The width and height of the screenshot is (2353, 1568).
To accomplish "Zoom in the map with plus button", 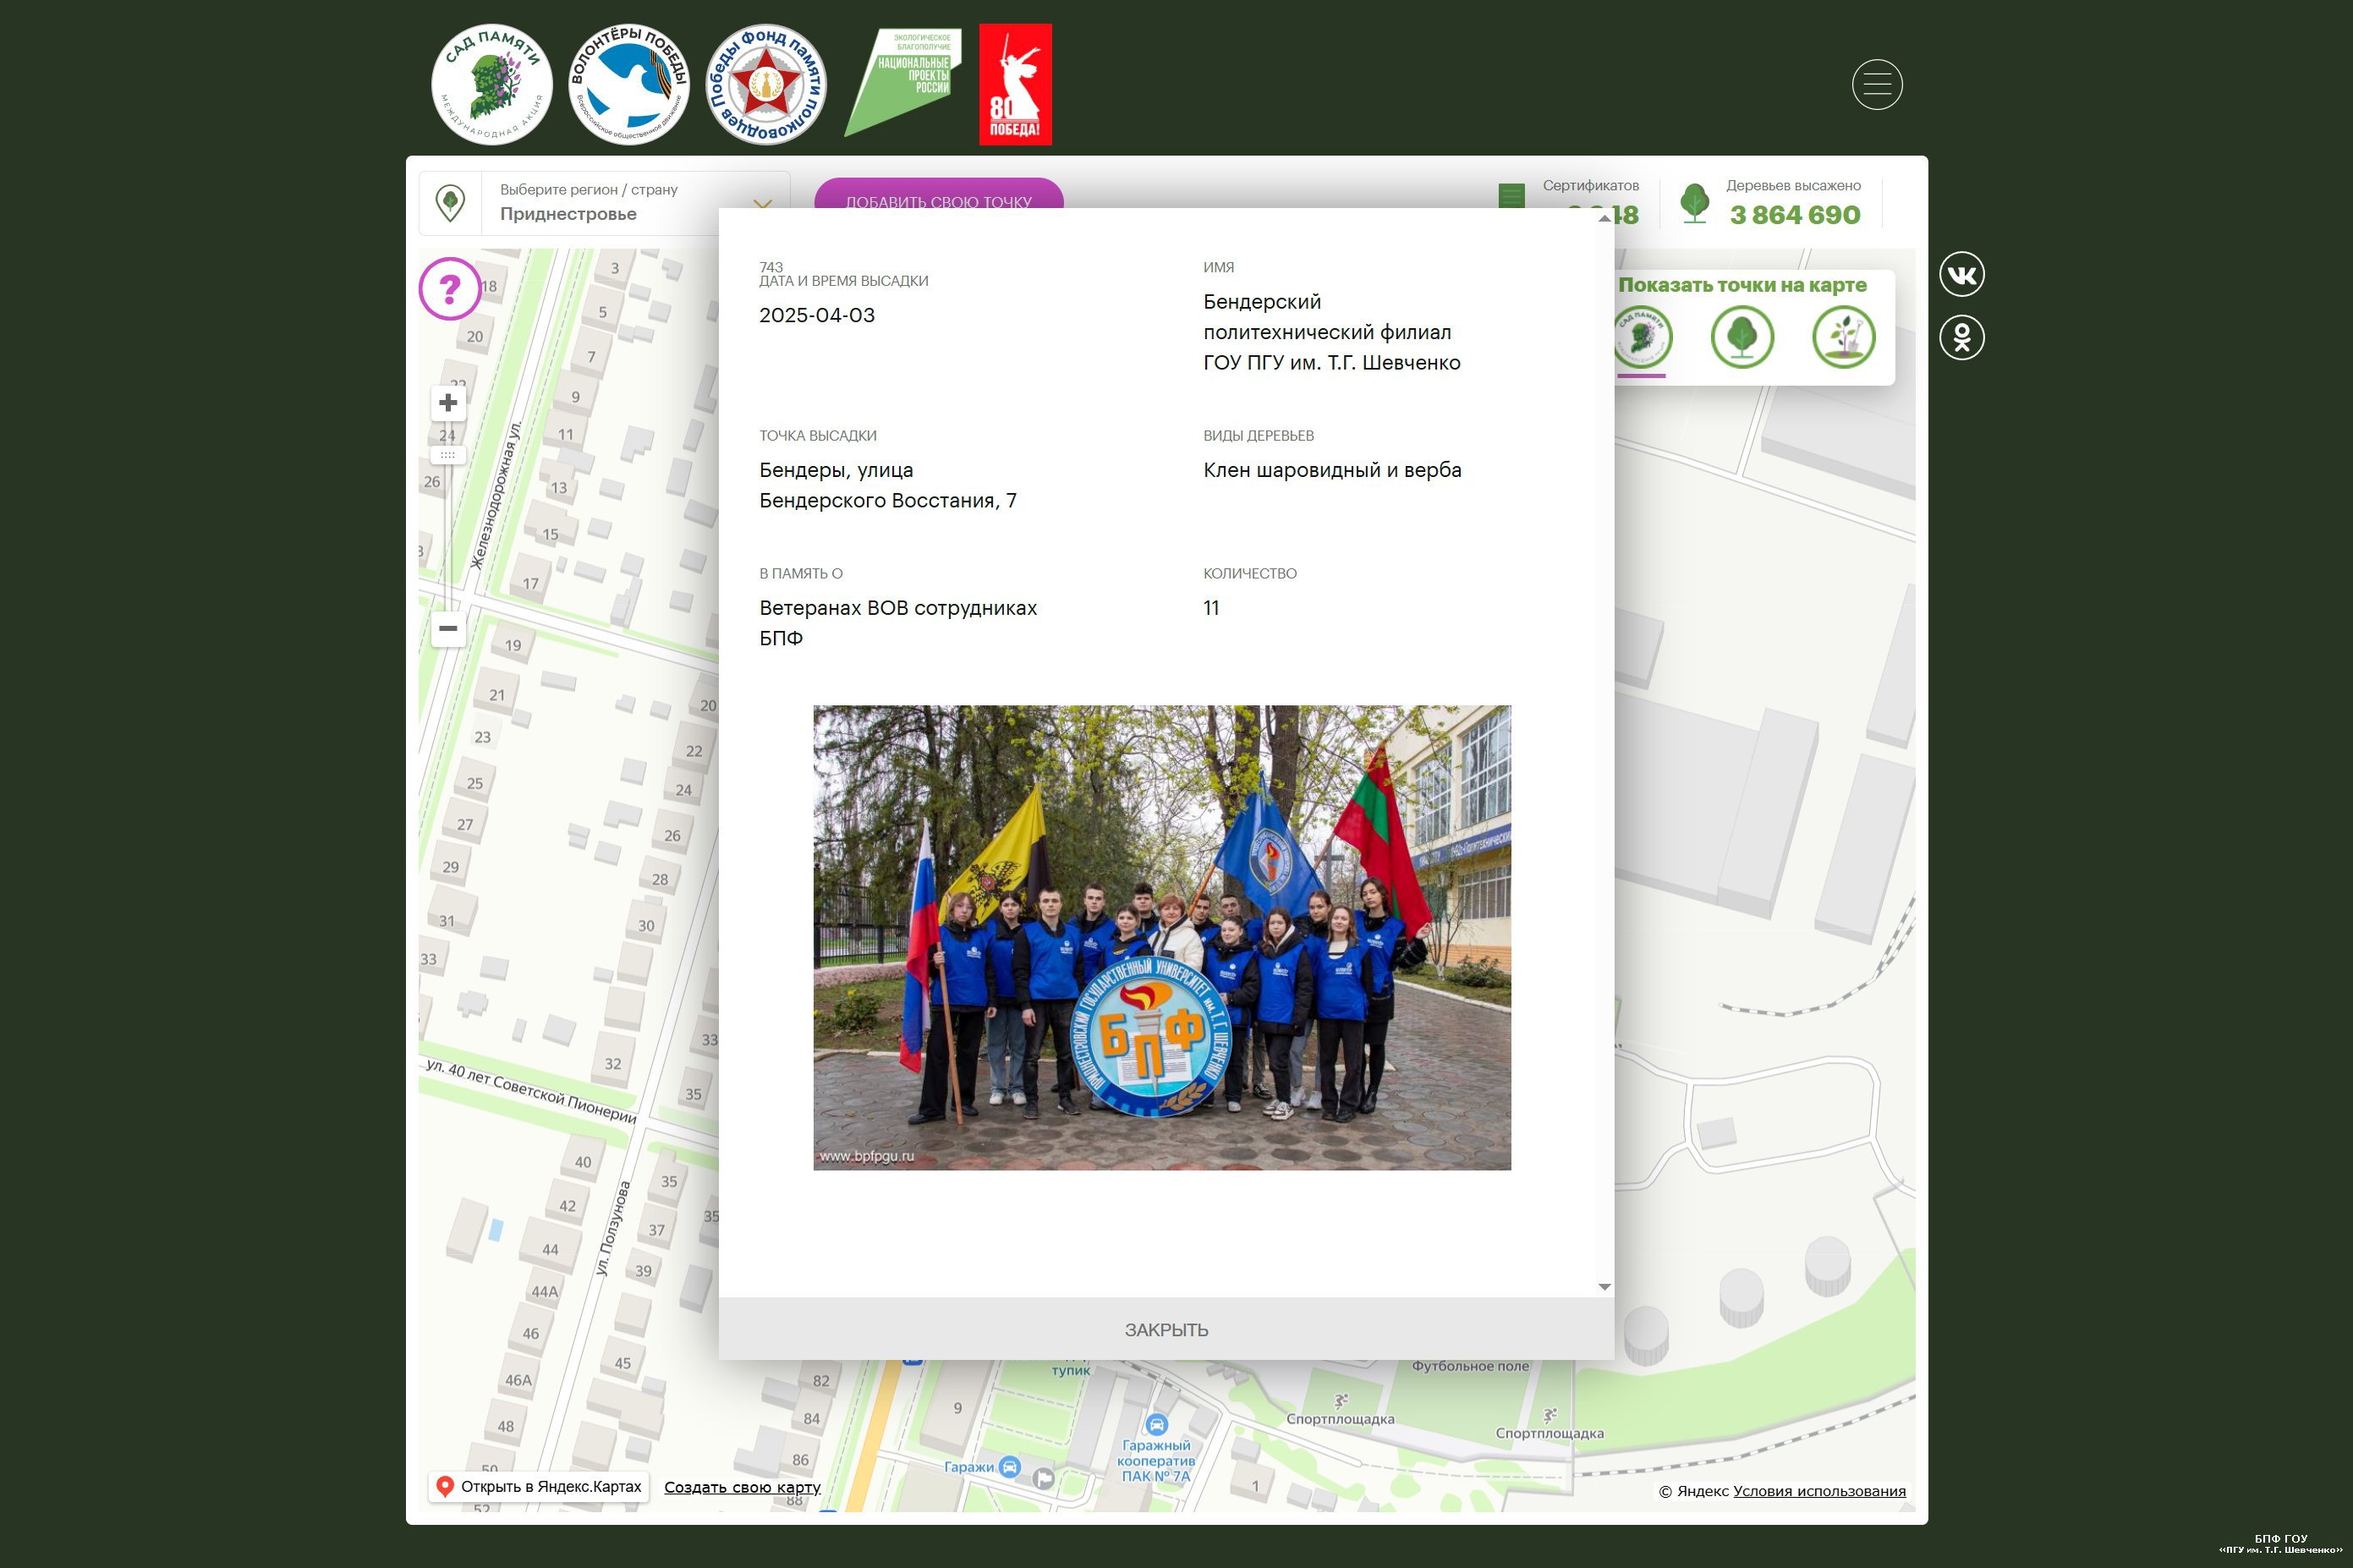I will point(448,403).
